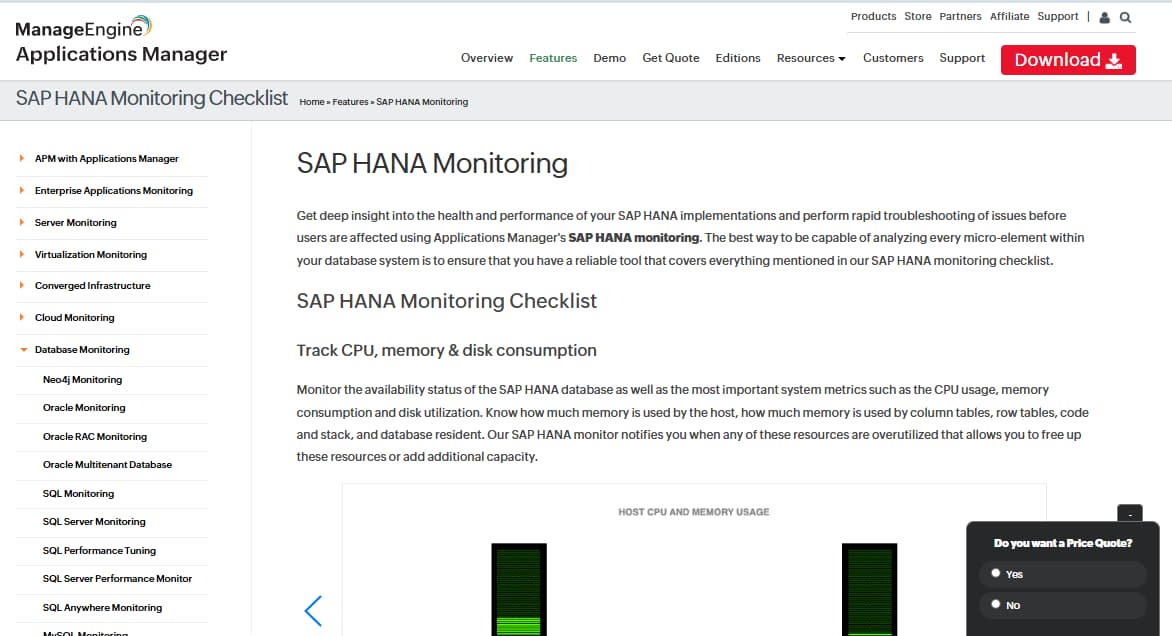Open the Resources dropdown menu

(810, 58)
